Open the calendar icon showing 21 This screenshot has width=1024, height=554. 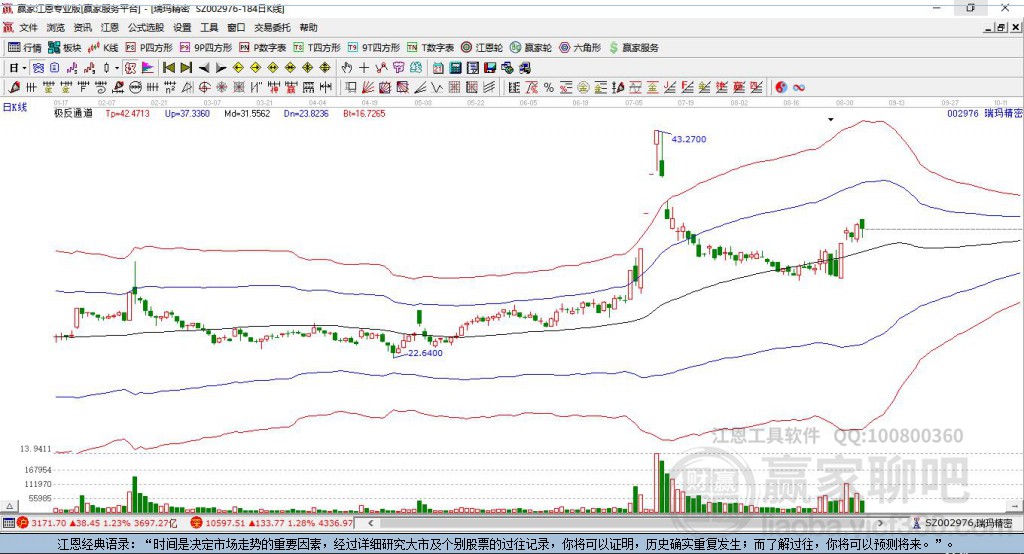click(x=438, y=68)
